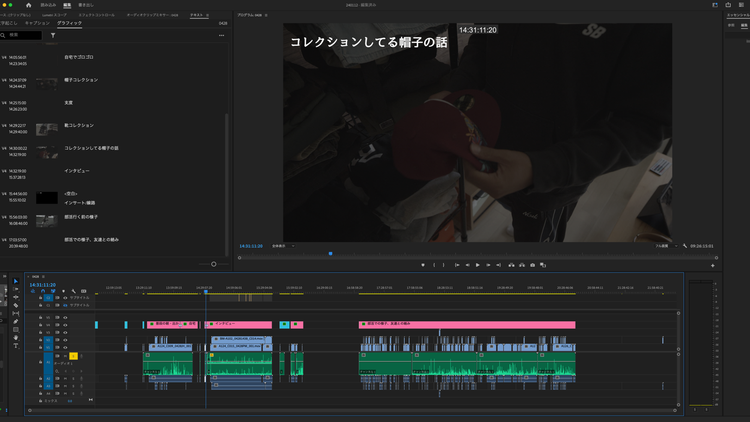
Task: Open the Home screen icon
Action: coord(28,5)
